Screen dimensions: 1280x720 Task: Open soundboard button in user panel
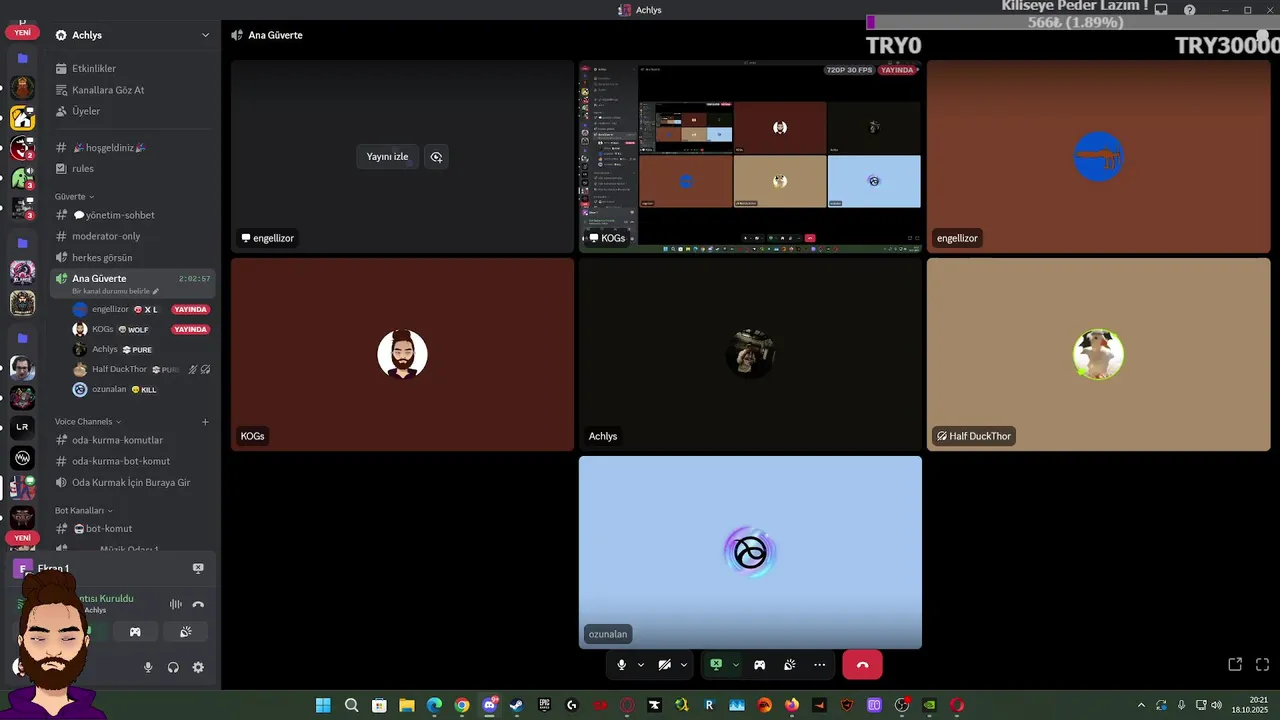185,632
